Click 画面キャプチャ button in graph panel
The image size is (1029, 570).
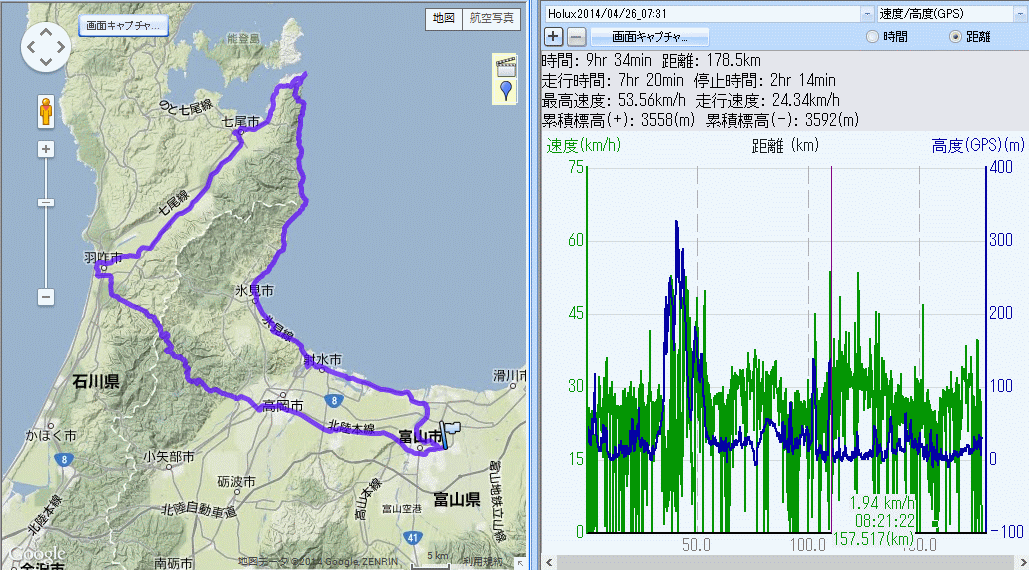pyautogui.click(x=646, y=37)
